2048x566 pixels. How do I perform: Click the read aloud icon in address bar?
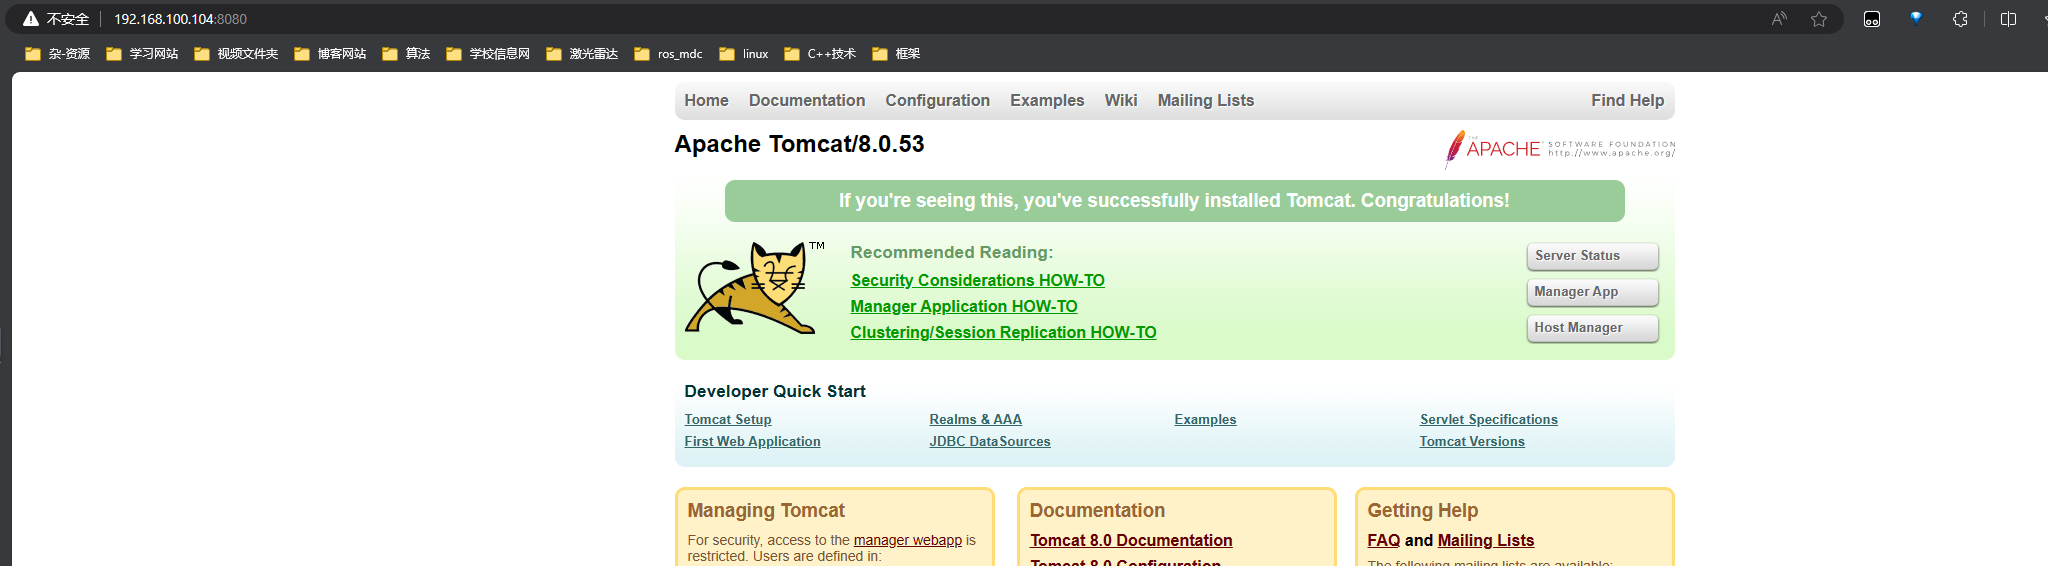1779,19
